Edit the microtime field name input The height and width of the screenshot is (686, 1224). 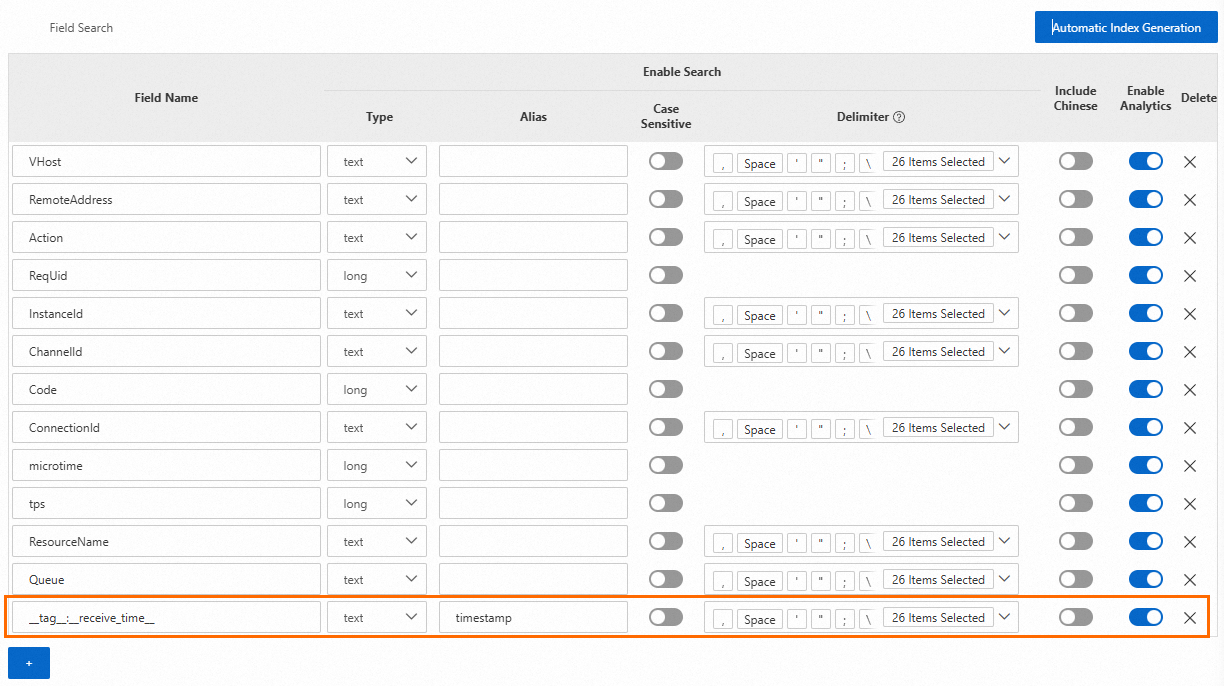pos(167,465)
